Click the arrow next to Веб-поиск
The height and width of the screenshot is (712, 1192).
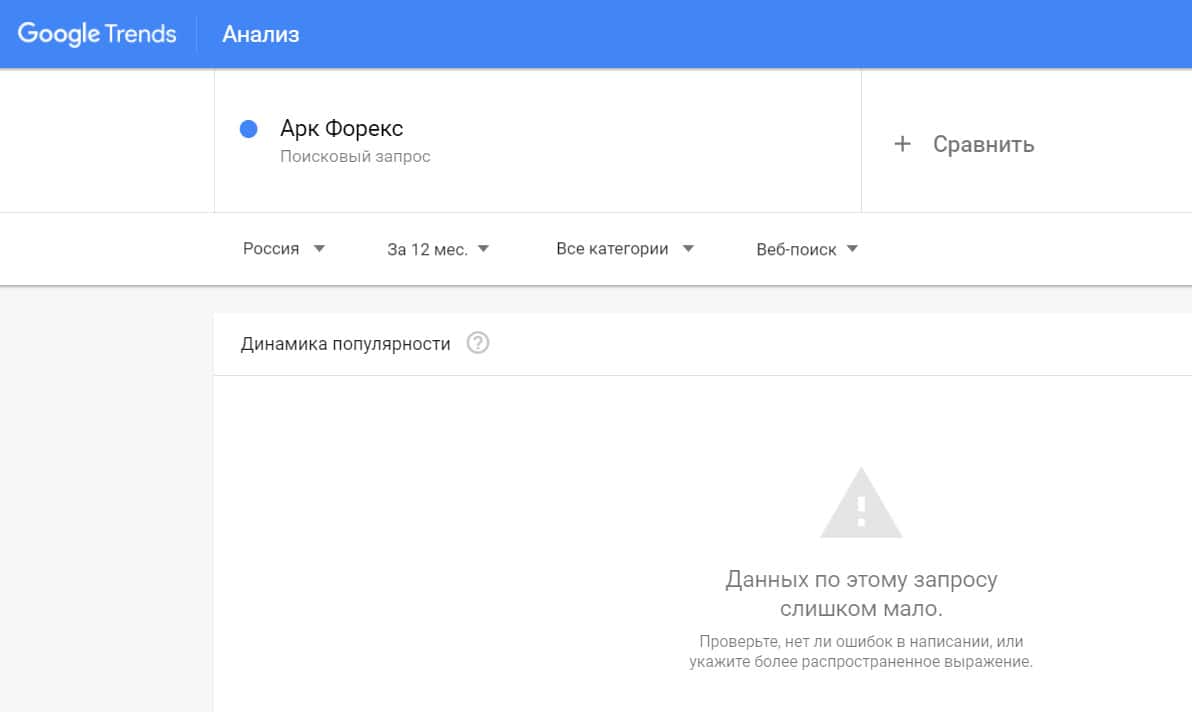pos(852,249)
